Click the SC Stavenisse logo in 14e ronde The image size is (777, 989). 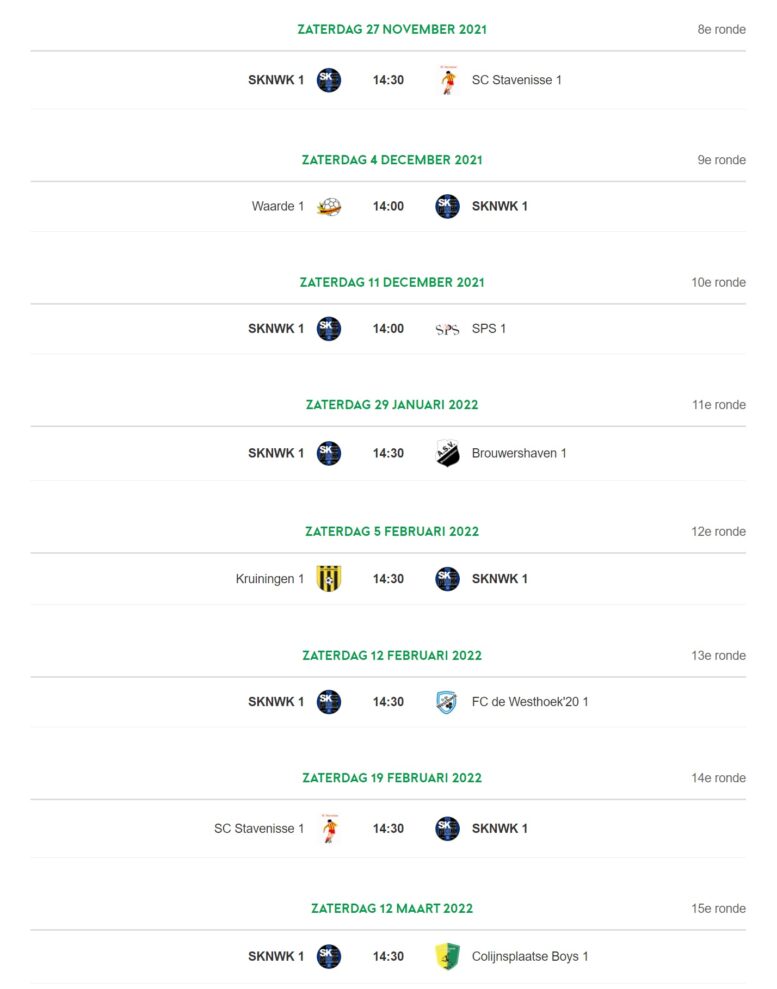coord(330,828)
